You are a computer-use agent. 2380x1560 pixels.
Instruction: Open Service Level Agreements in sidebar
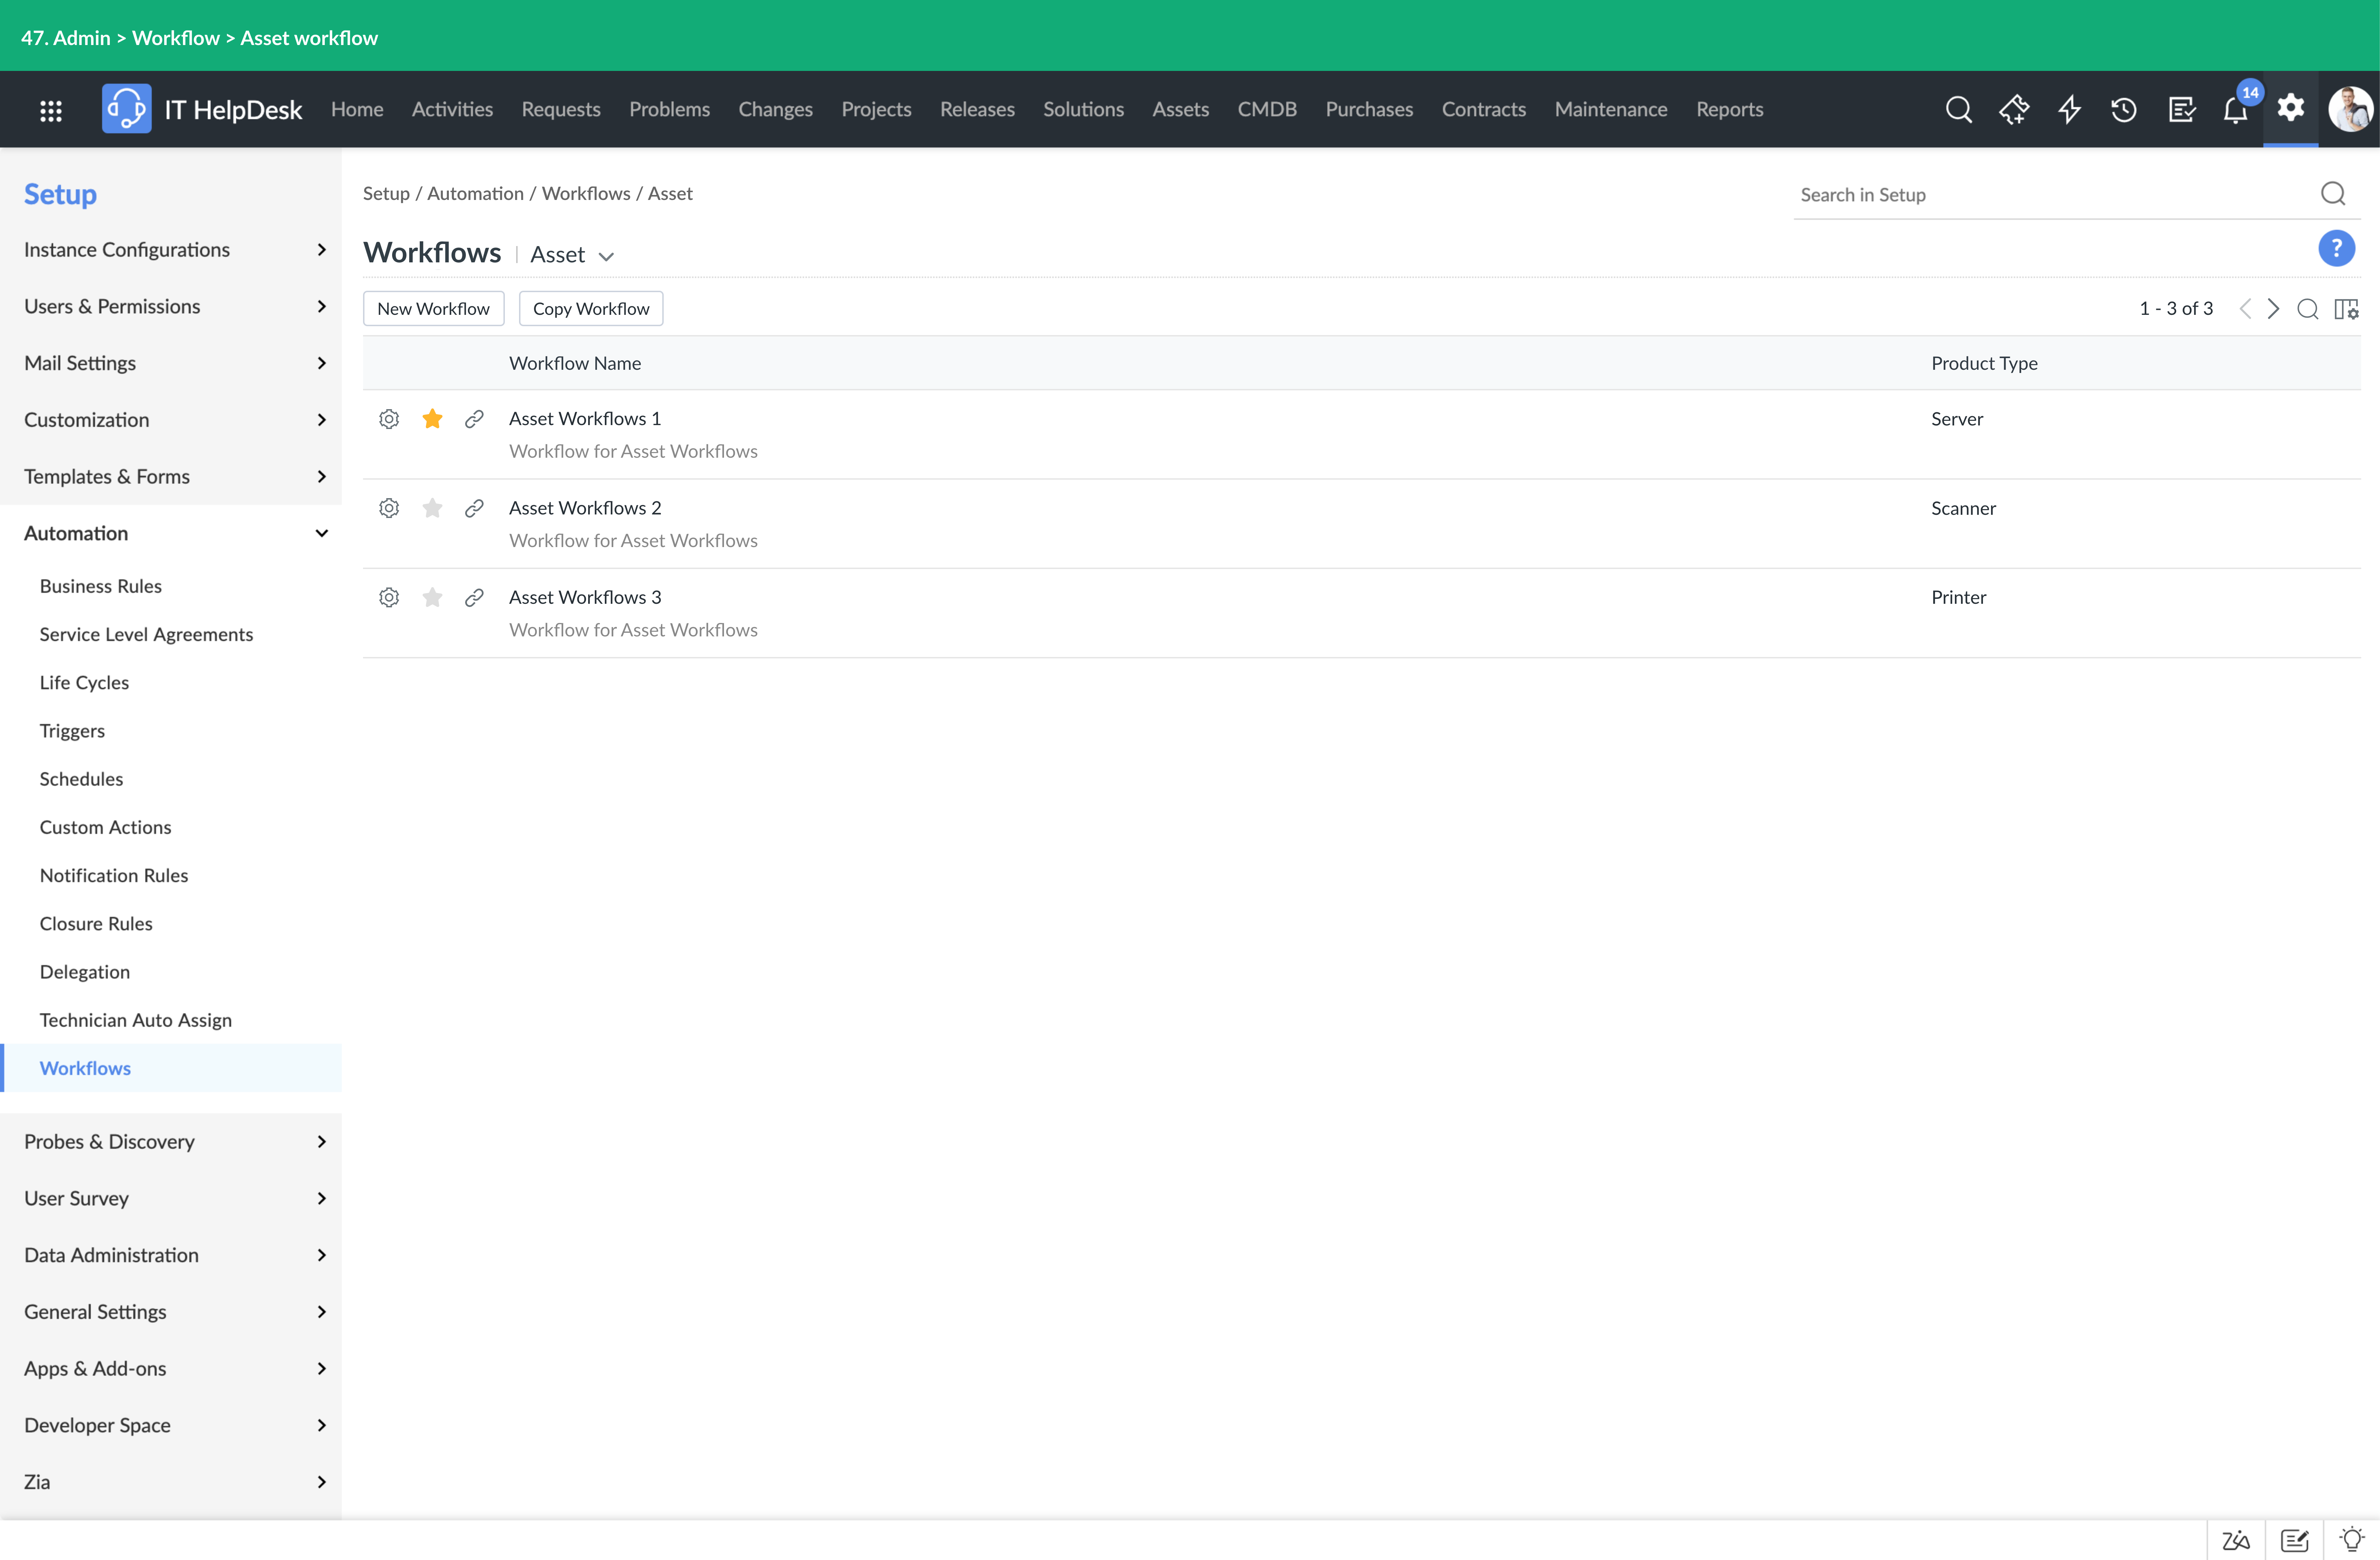[146, 635]
